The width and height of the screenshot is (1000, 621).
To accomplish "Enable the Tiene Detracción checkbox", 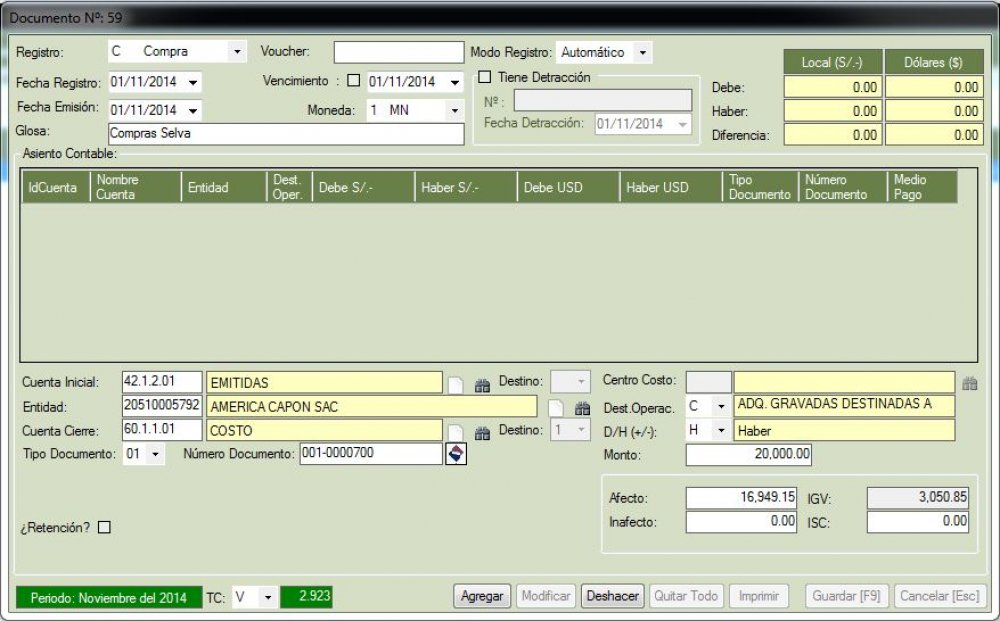I will [485, 77].
